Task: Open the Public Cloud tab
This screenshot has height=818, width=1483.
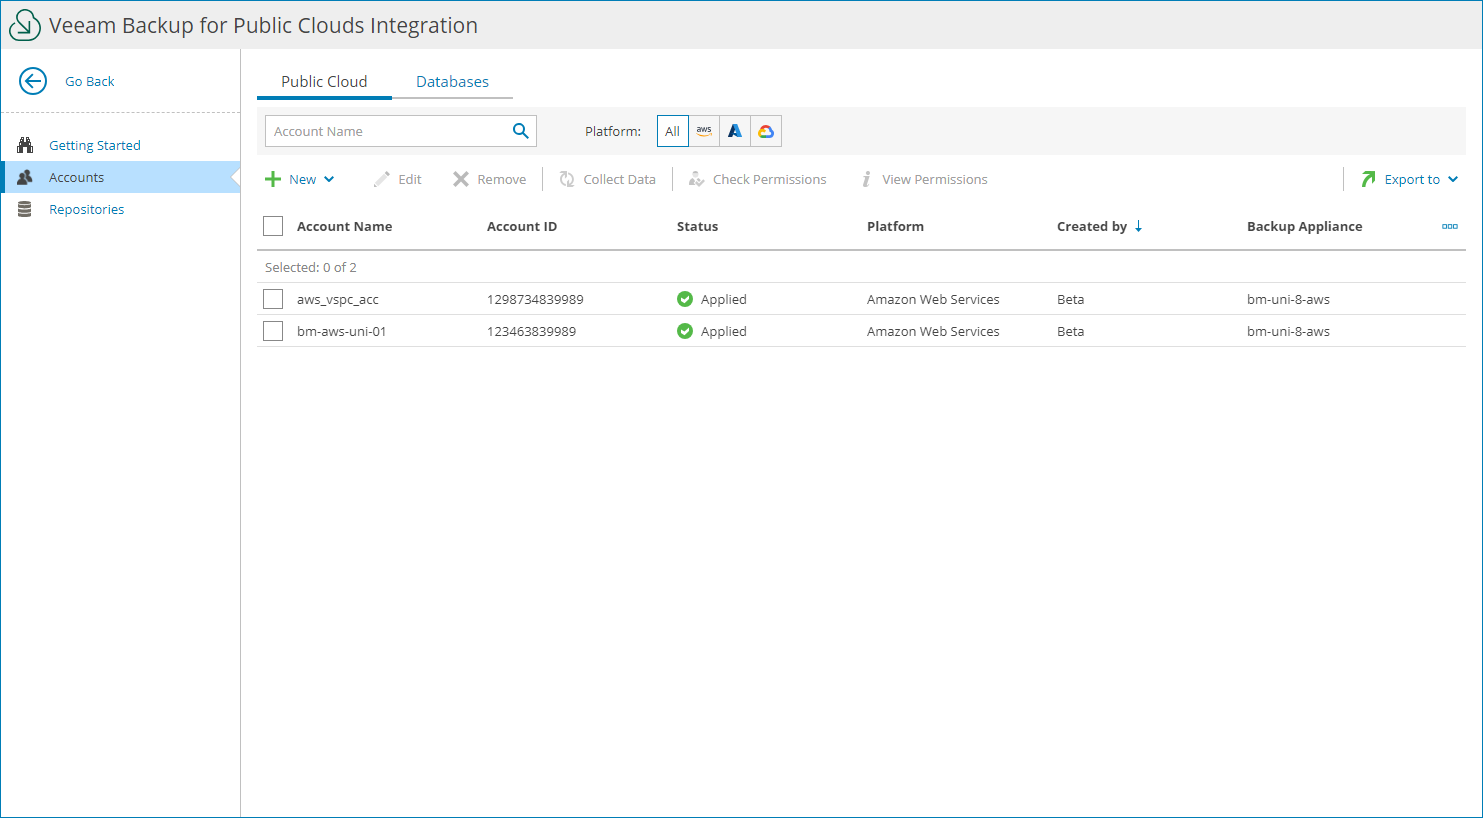Action: tap(324, 81)
